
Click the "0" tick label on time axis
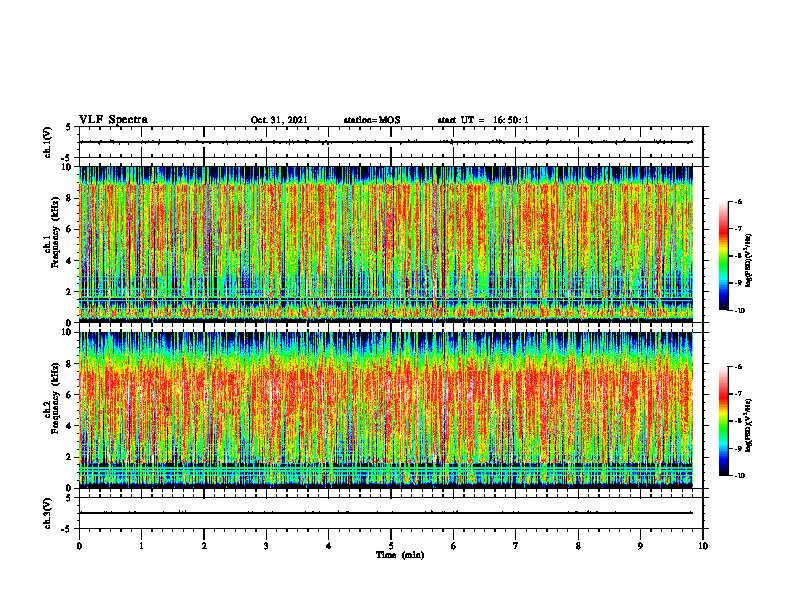tap(79, 546)
